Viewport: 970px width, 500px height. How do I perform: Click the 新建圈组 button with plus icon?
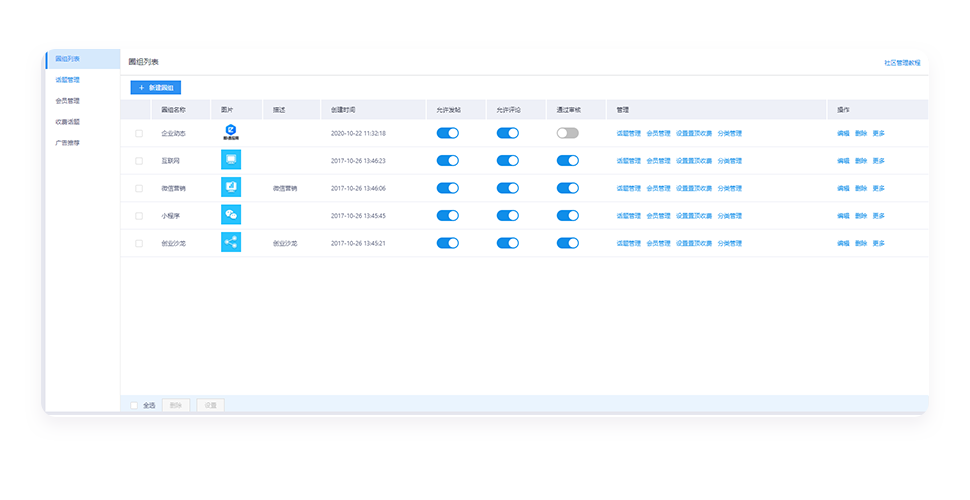[x=156, y=88]
